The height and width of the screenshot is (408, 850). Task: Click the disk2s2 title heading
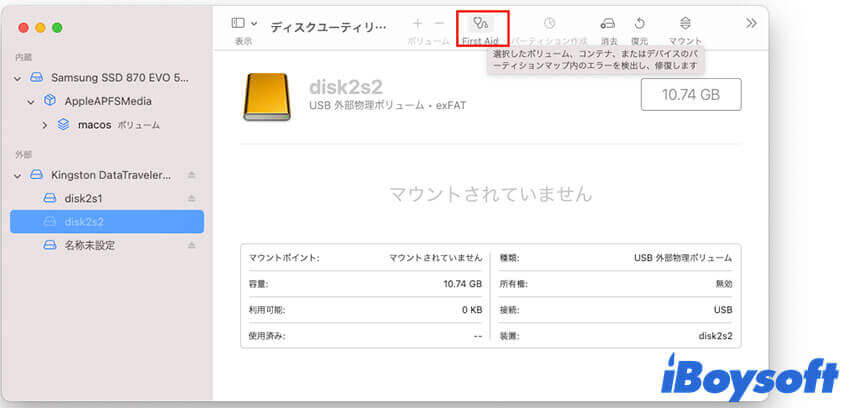click(346, 87)
